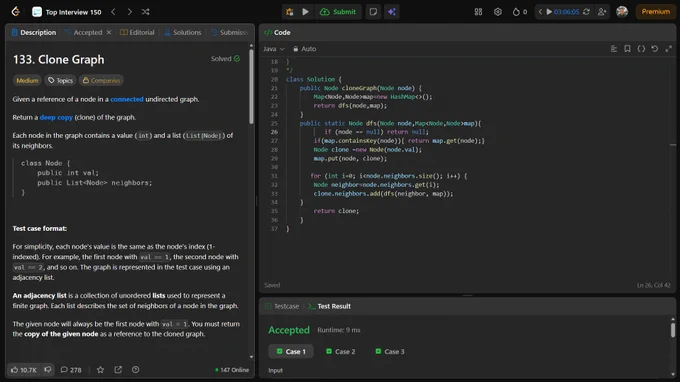Reset the timer with refresh icon
Viewport: 680px width, 382px height.
(586, 12)
